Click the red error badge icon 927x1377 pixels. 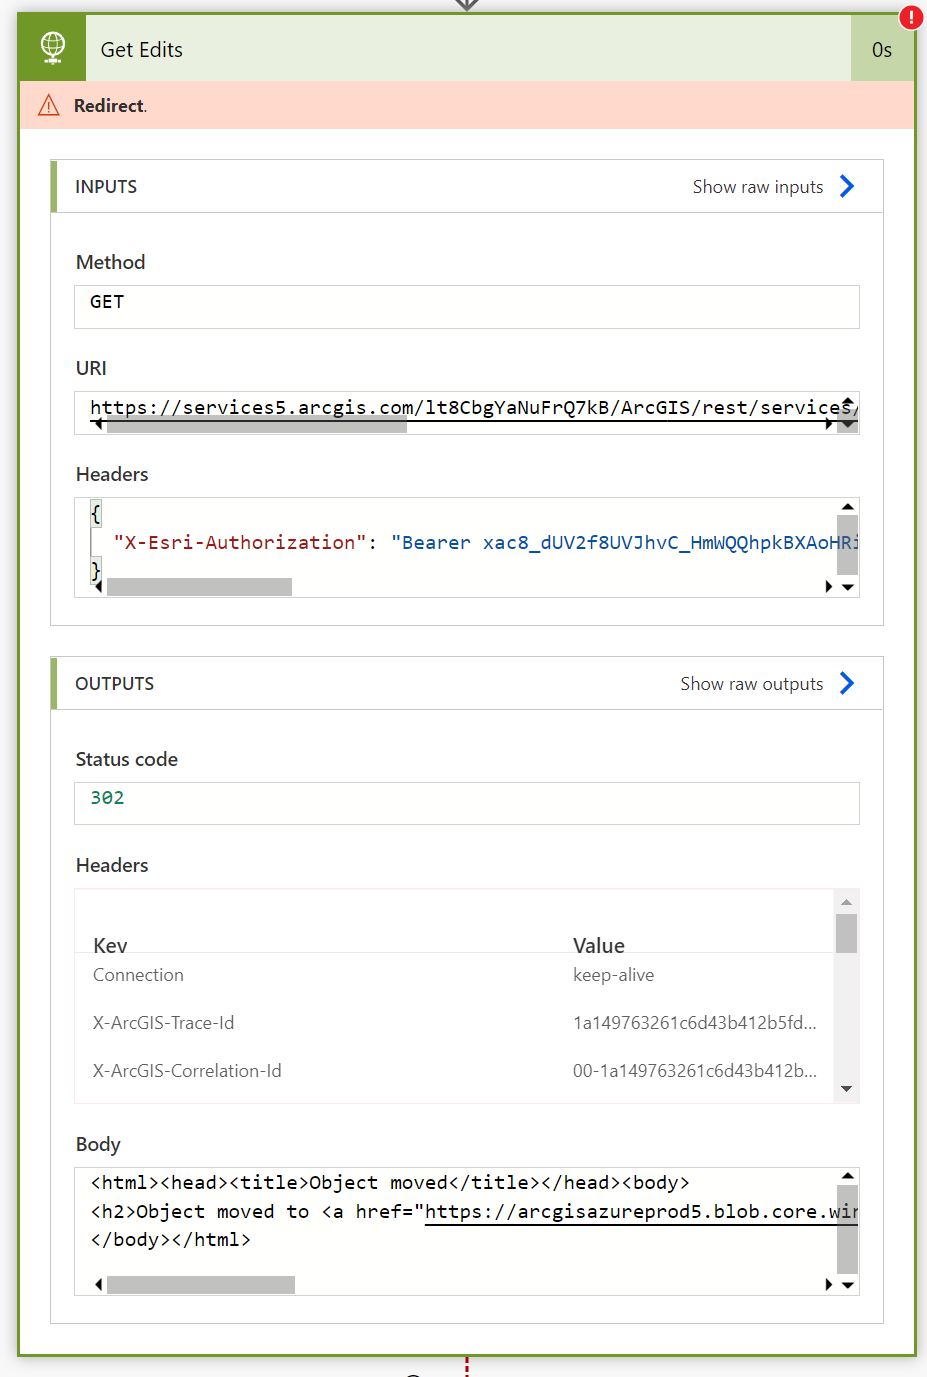coord(911,17)
